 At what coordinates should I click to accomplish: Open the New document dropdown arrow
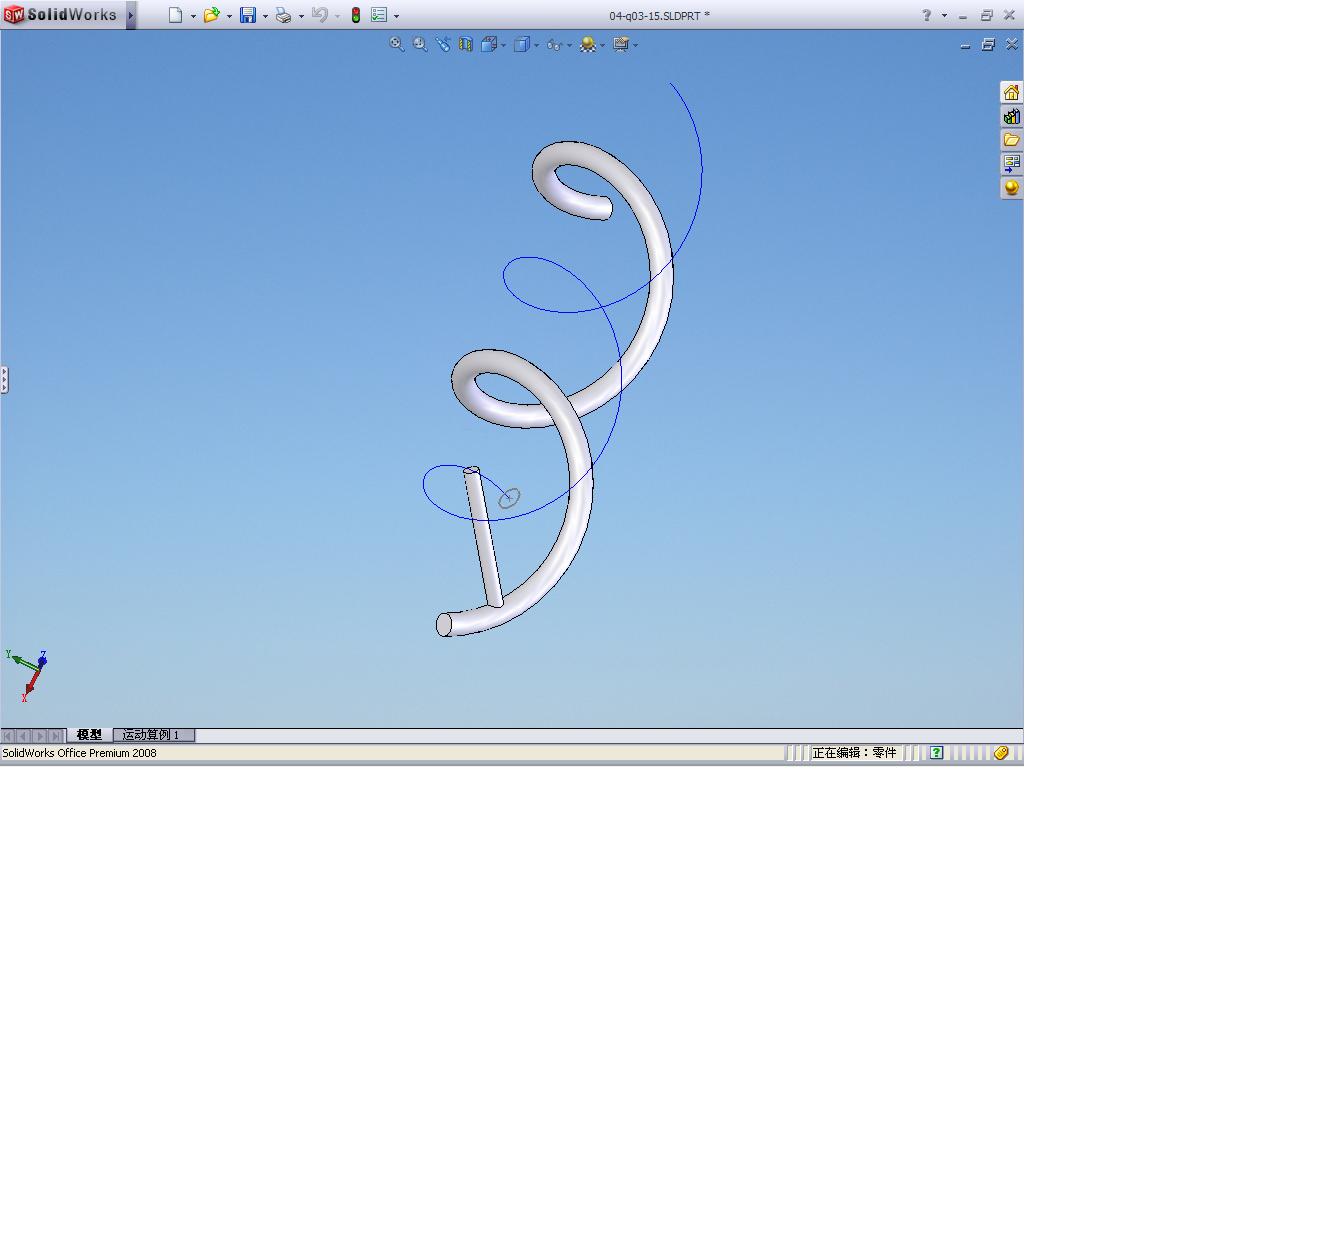click(193, 16)
